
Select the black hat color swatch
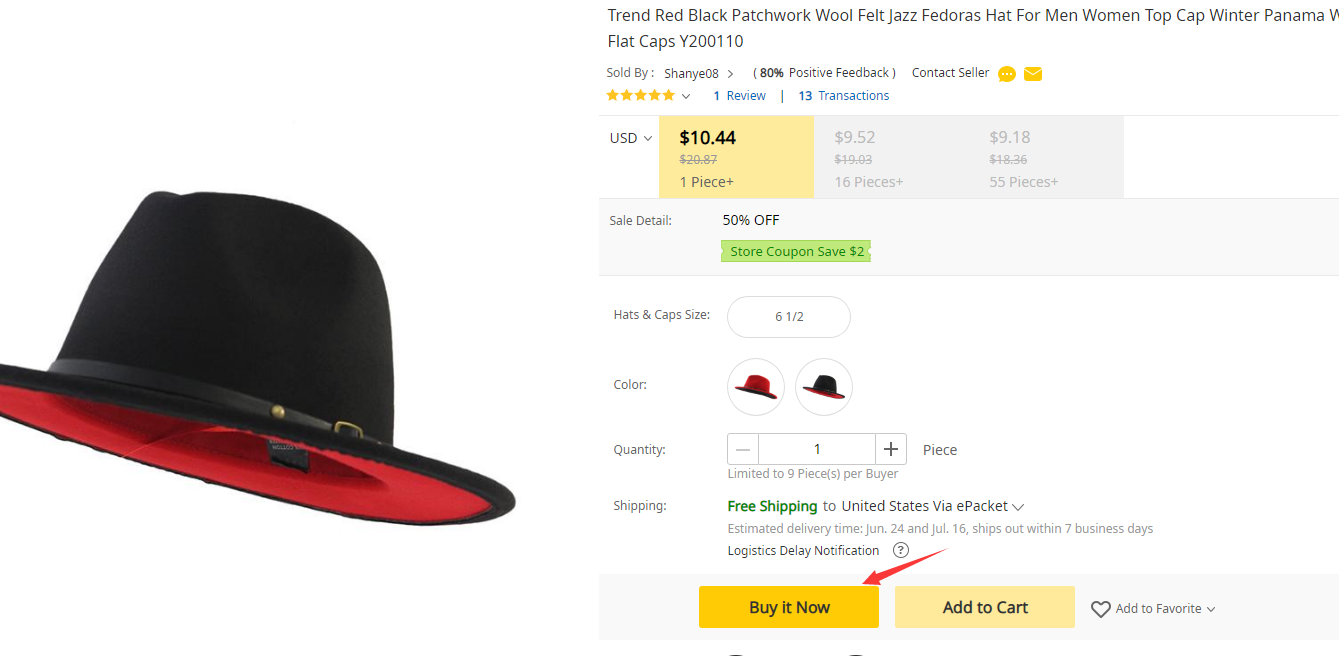tap(824, 387)
